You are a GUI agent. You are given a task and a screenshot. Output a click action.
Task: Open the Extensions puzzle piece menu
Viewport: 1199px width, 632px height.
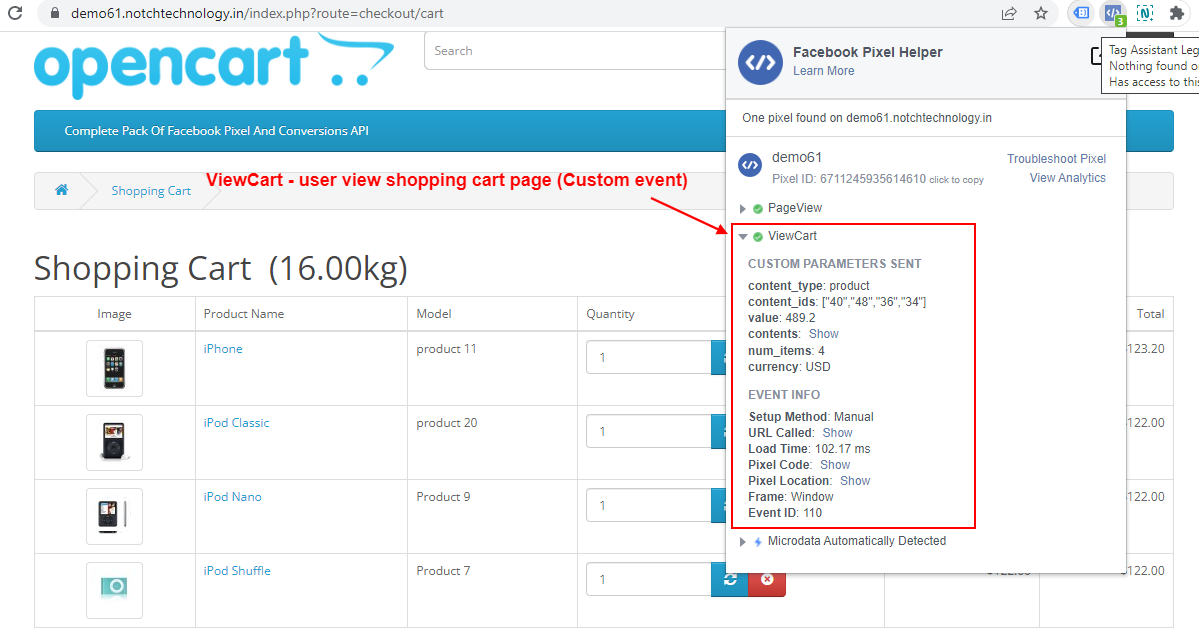click(x=1177, y=13)
